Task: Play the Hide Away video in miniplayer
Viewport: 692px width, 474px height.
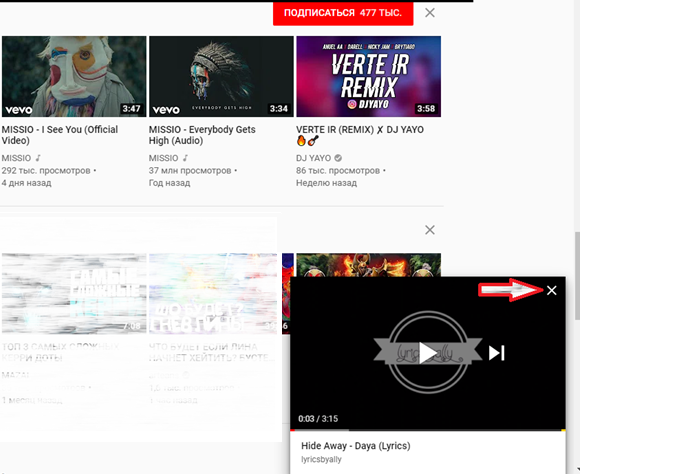Action: click(x=427, y=353)
